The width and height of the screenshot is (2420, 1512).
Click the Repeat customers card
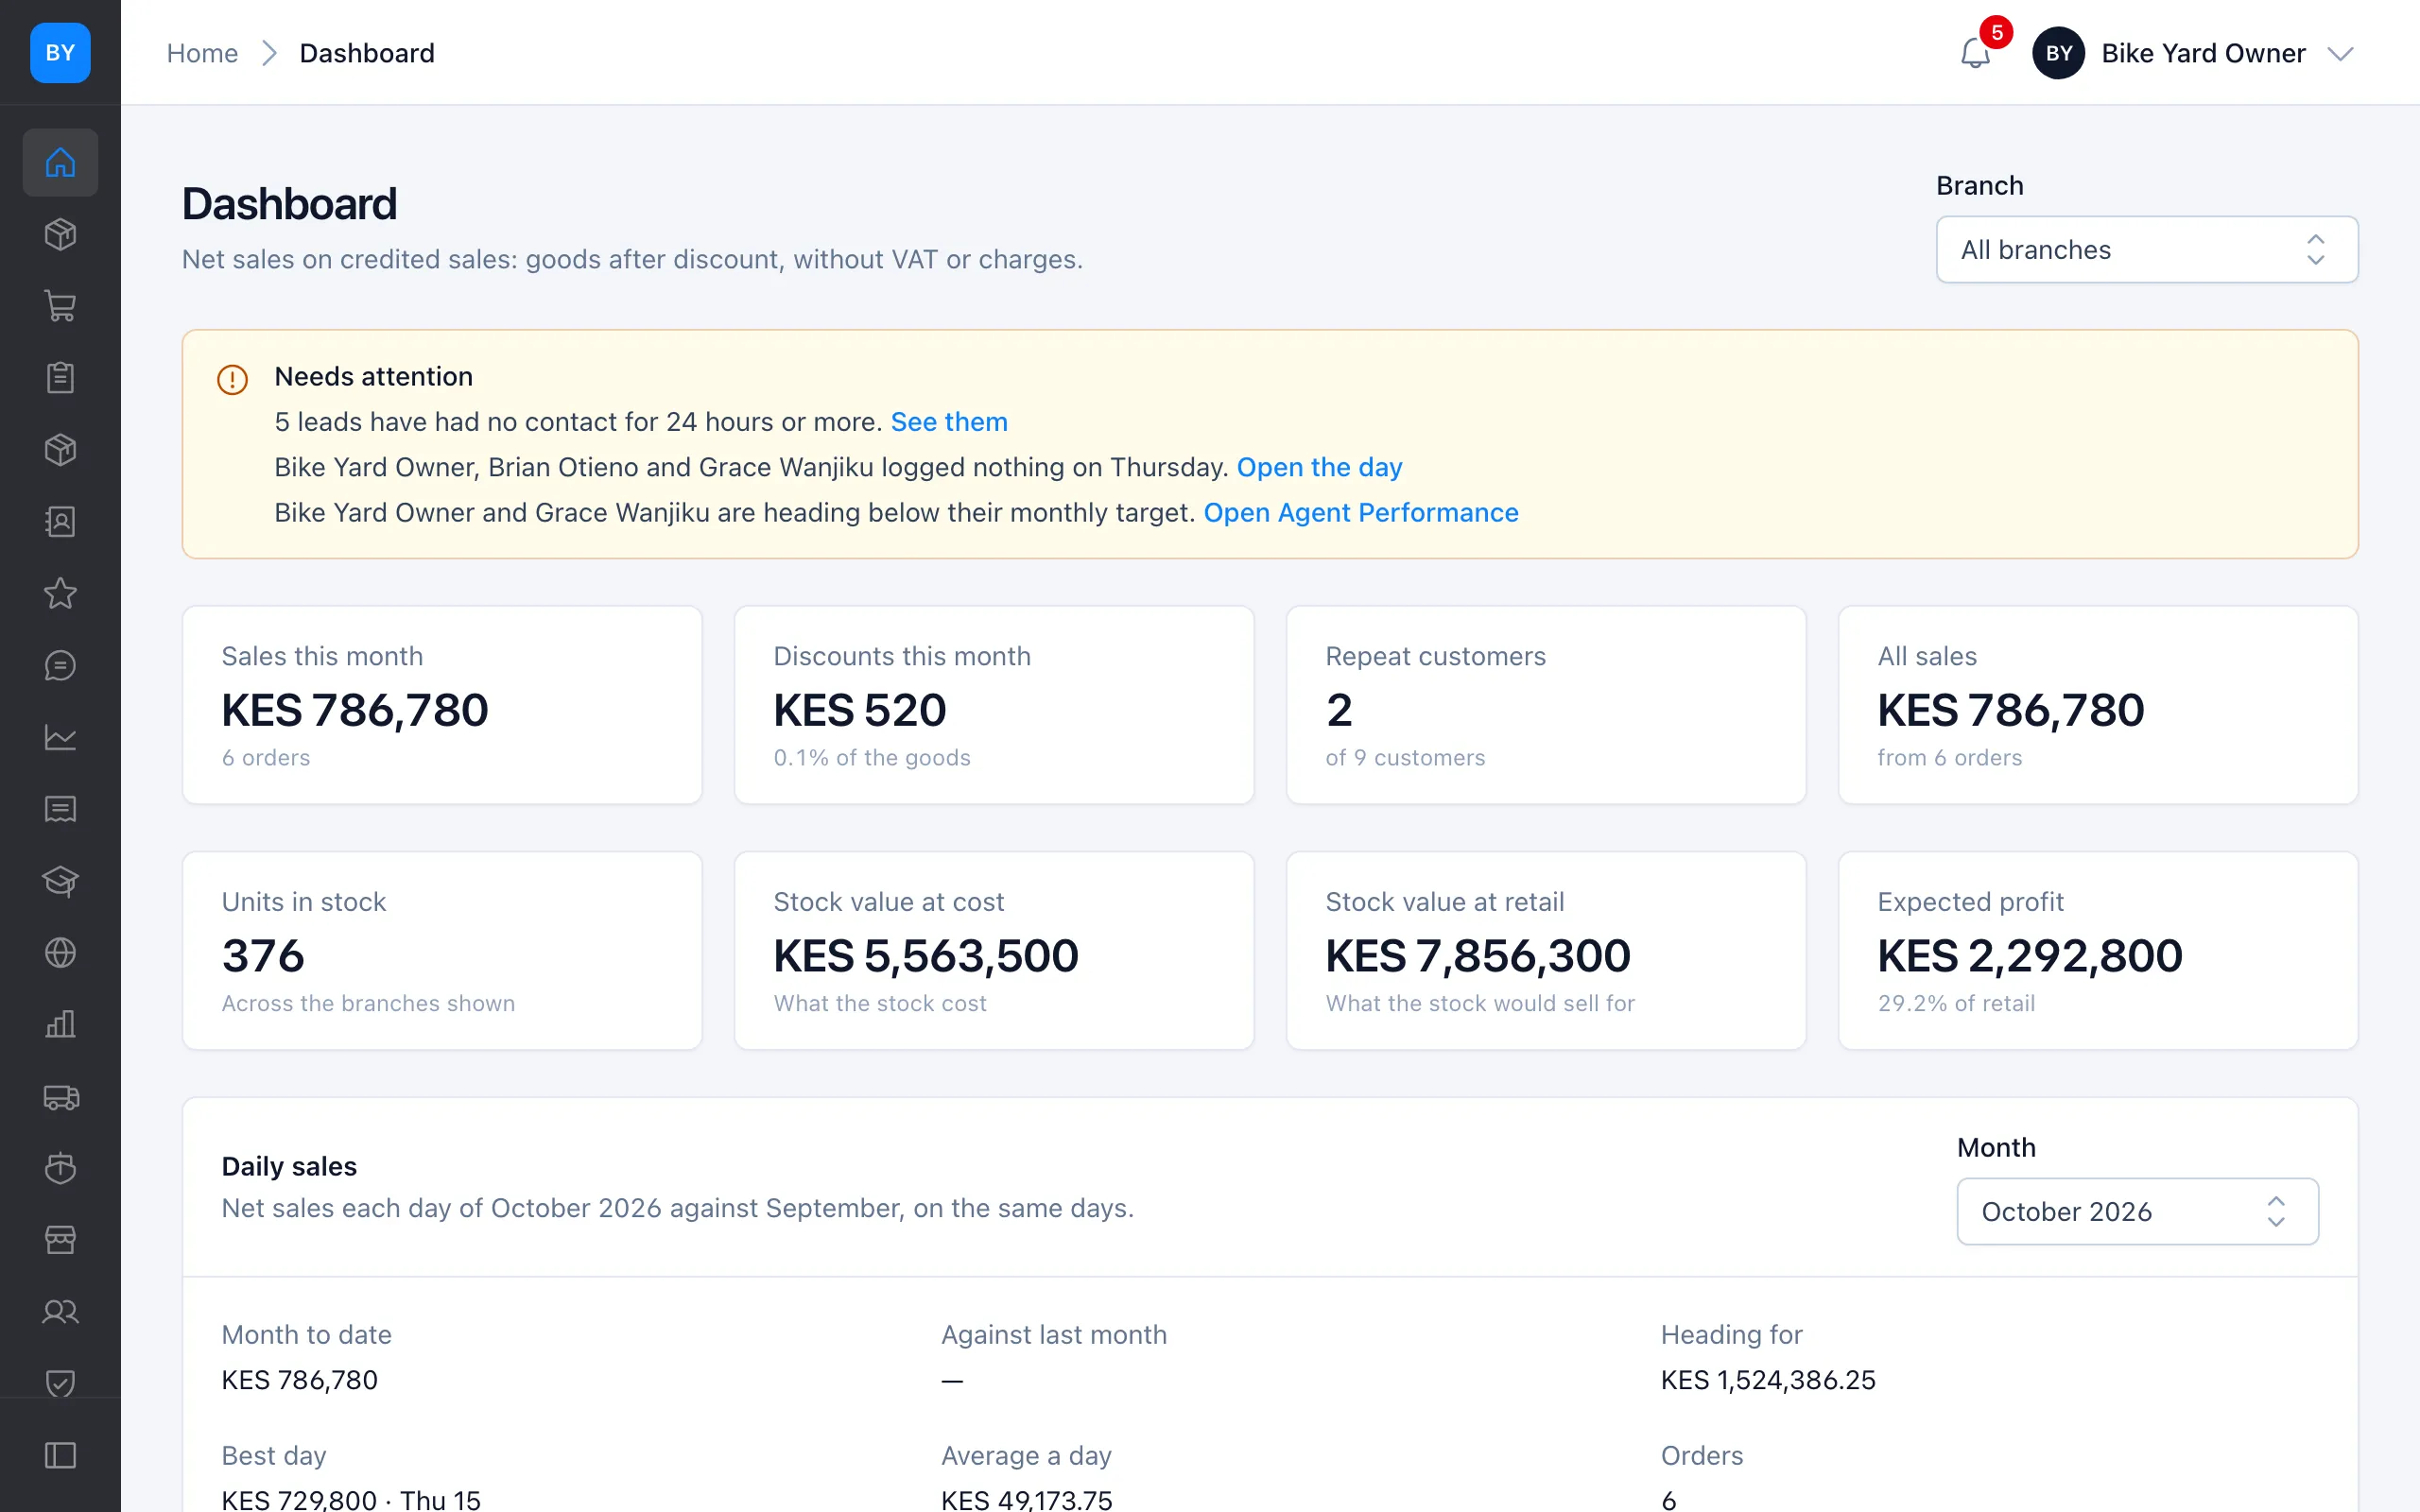[x=1546, y=705]
